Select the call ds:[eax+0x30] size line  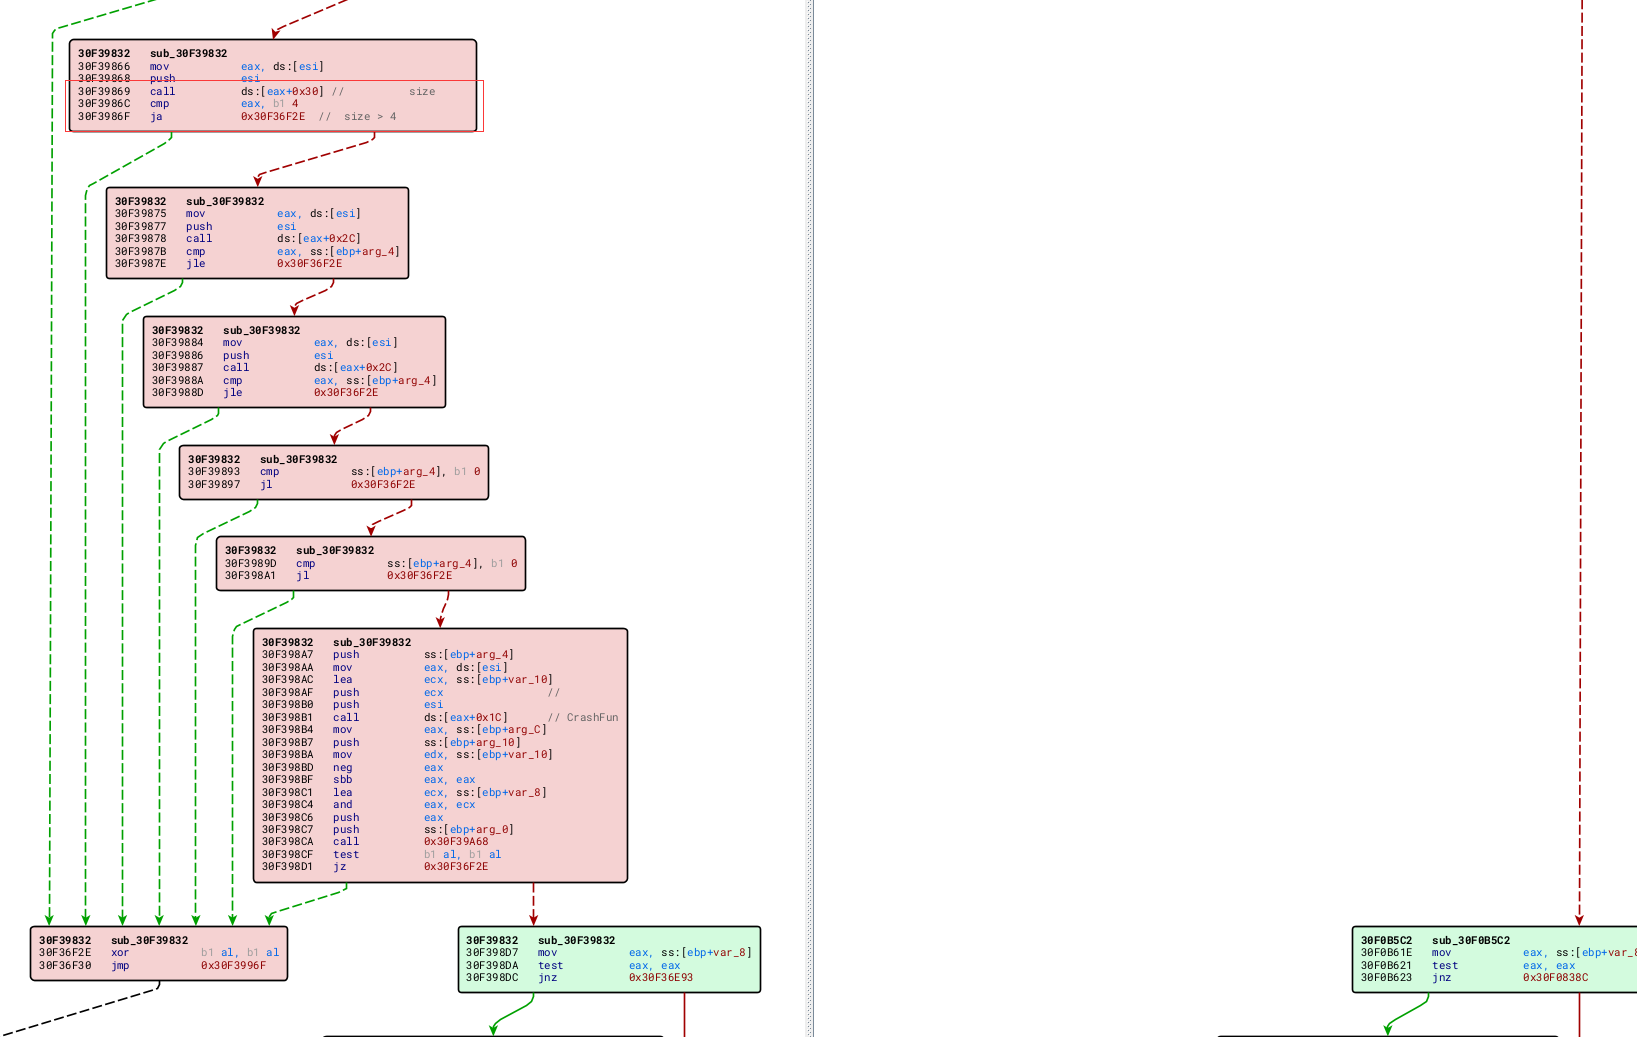(x=257, y=92)
